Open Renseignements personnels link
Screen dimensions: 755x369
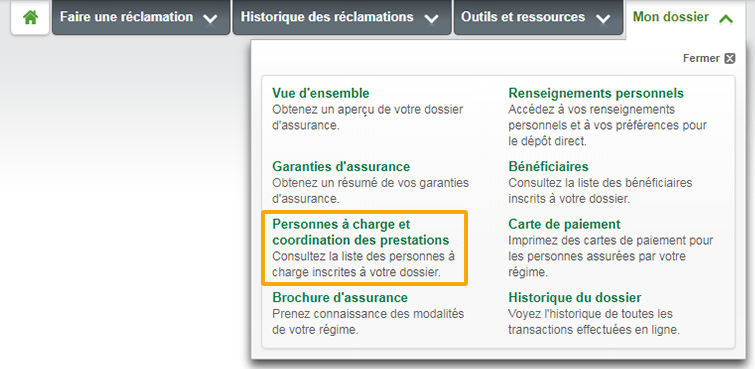(x=596, y=92)
